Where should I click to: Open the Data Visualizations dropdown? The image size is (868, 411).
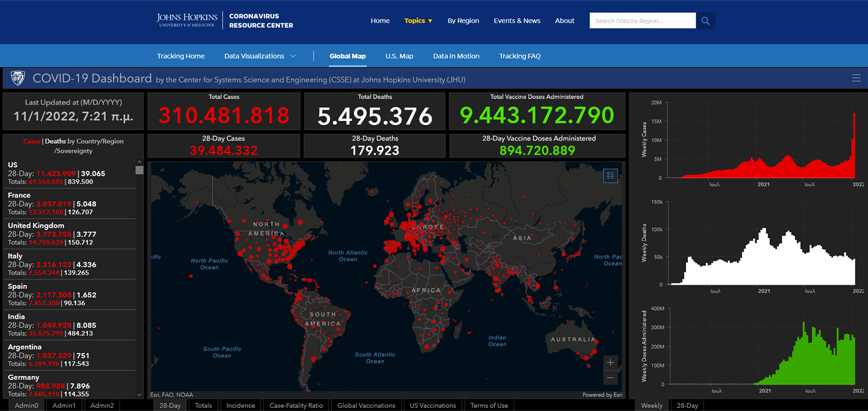coord(259,56)
